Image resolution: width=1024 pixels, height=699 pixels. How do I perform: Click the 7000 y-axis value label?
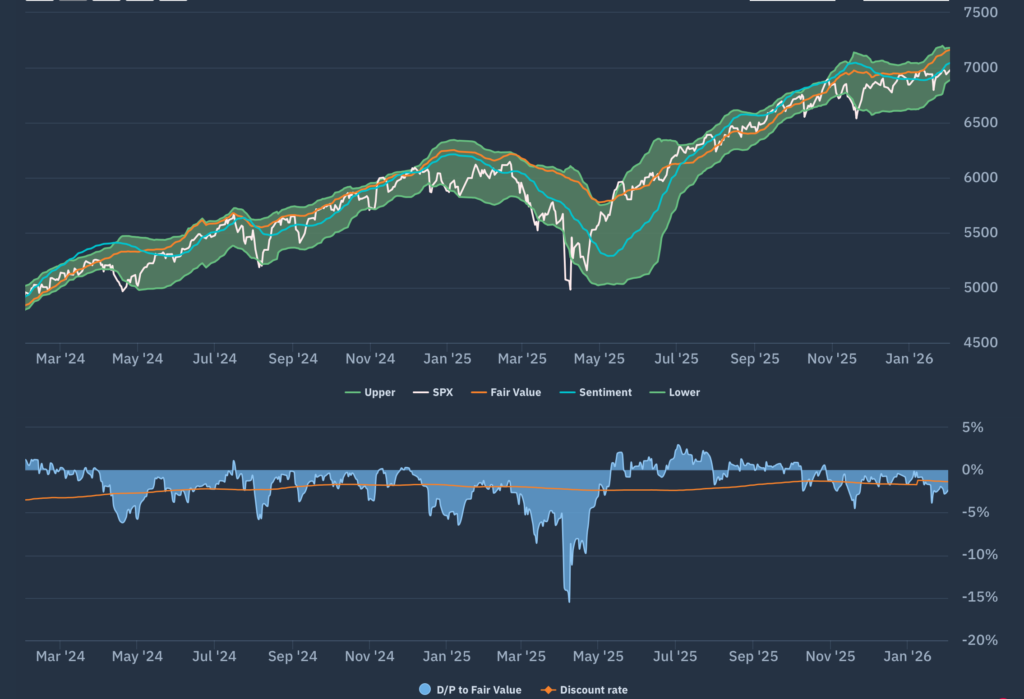point(980,68)
